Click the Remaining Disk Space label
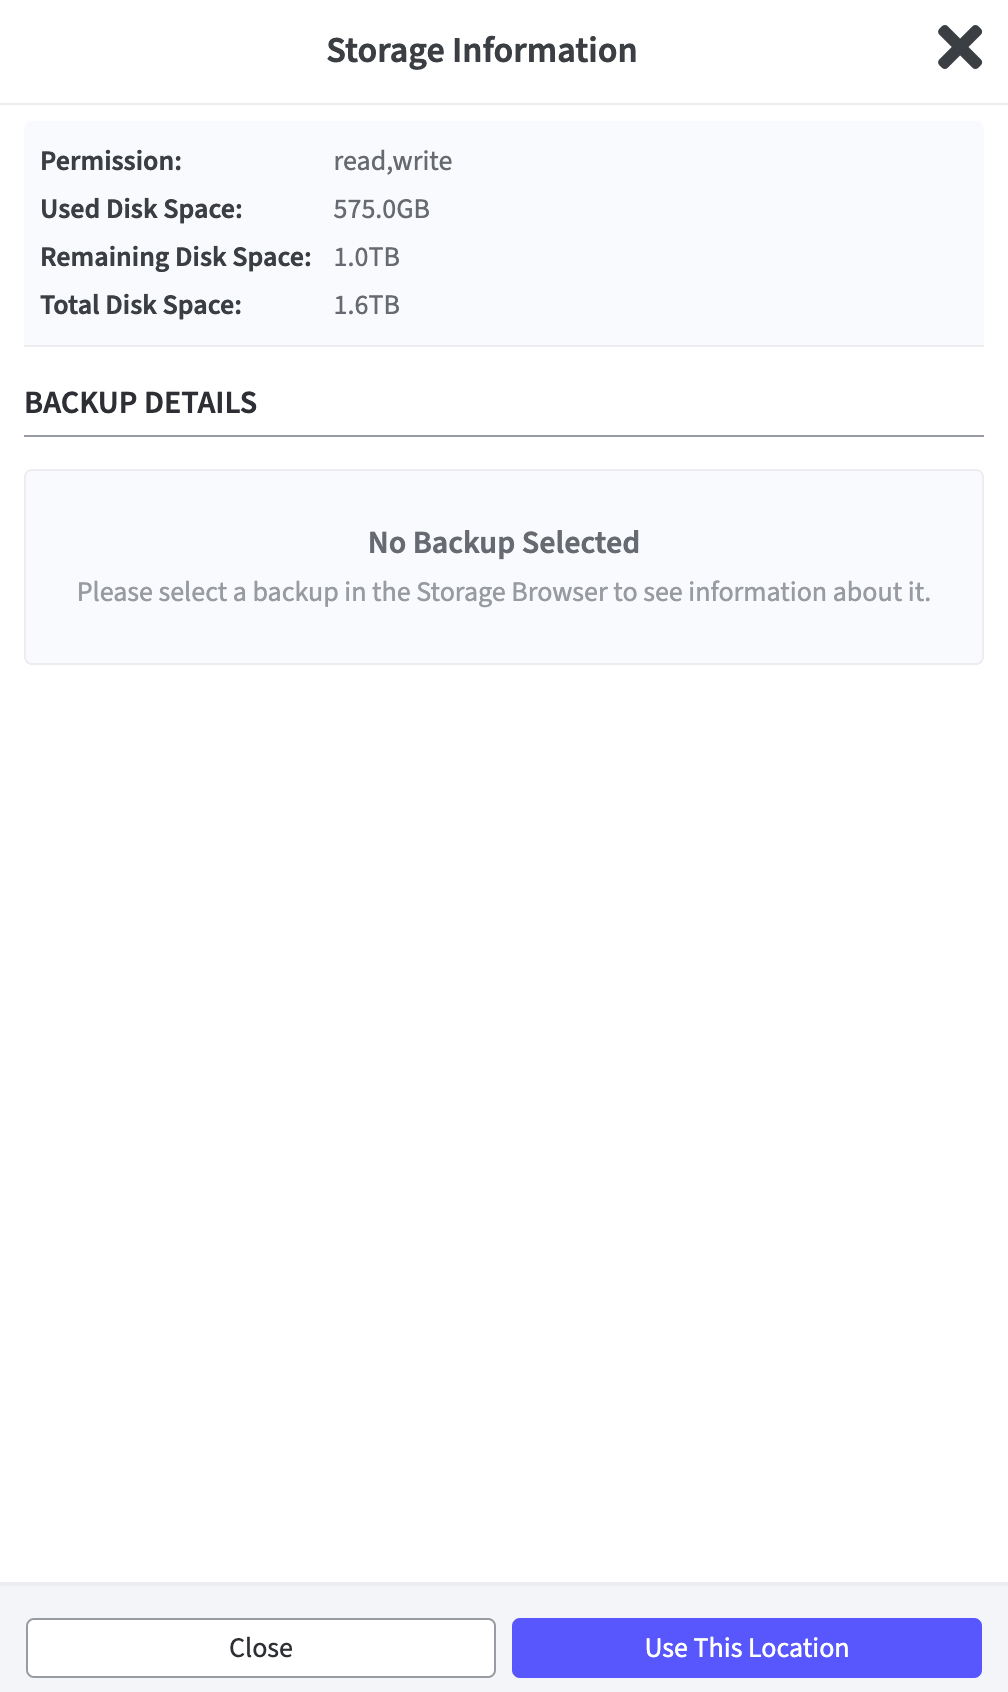 [x=176, y=257]
